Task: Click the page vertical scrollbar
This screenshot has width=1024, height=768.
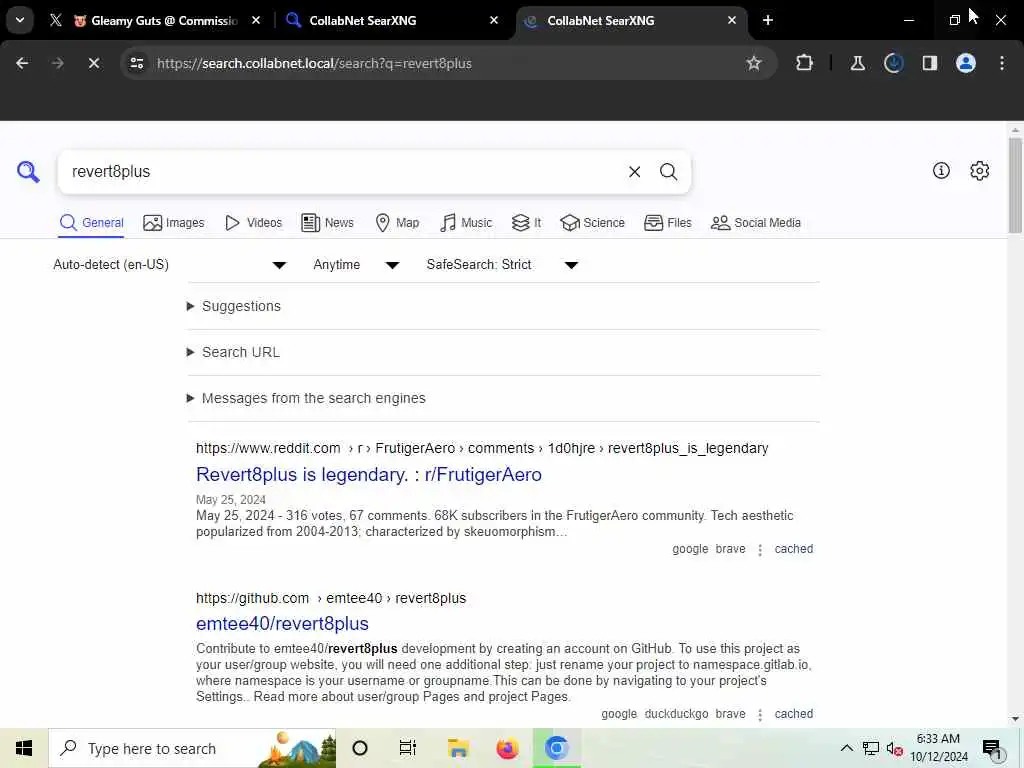Action: point(1015,185)
